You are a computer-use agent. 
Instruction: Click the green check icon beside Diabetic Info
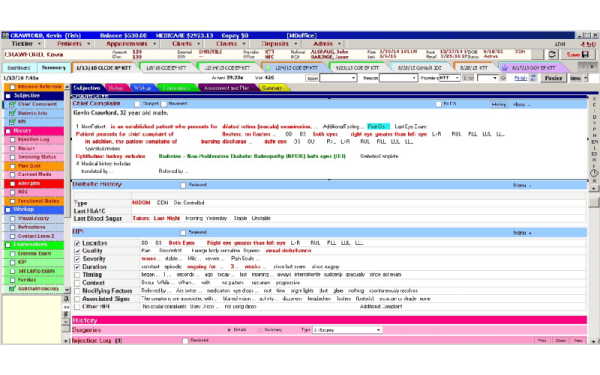pos(12,113)
